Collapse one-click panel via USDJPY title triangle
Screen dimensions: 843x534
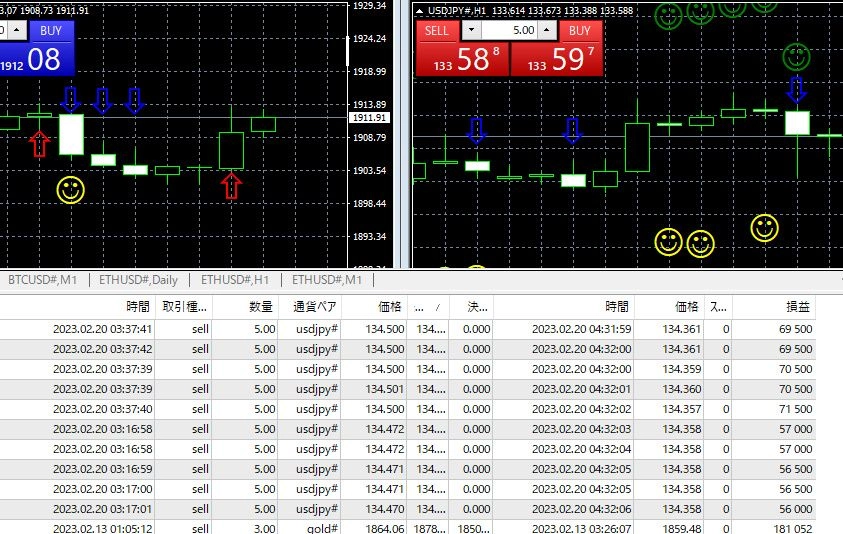point(418,11)
